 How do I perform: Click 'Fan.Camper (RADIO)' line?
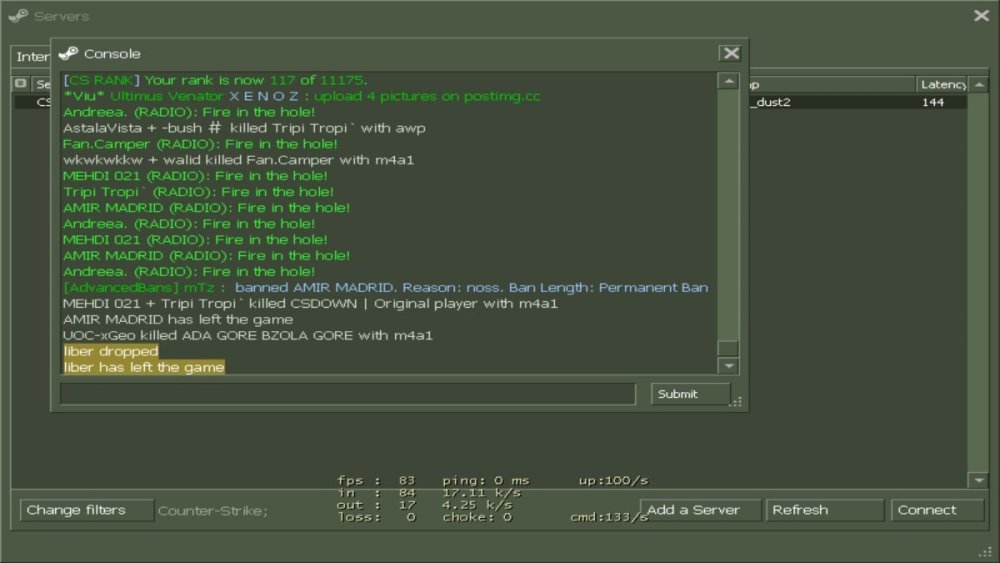click(200, 144)
